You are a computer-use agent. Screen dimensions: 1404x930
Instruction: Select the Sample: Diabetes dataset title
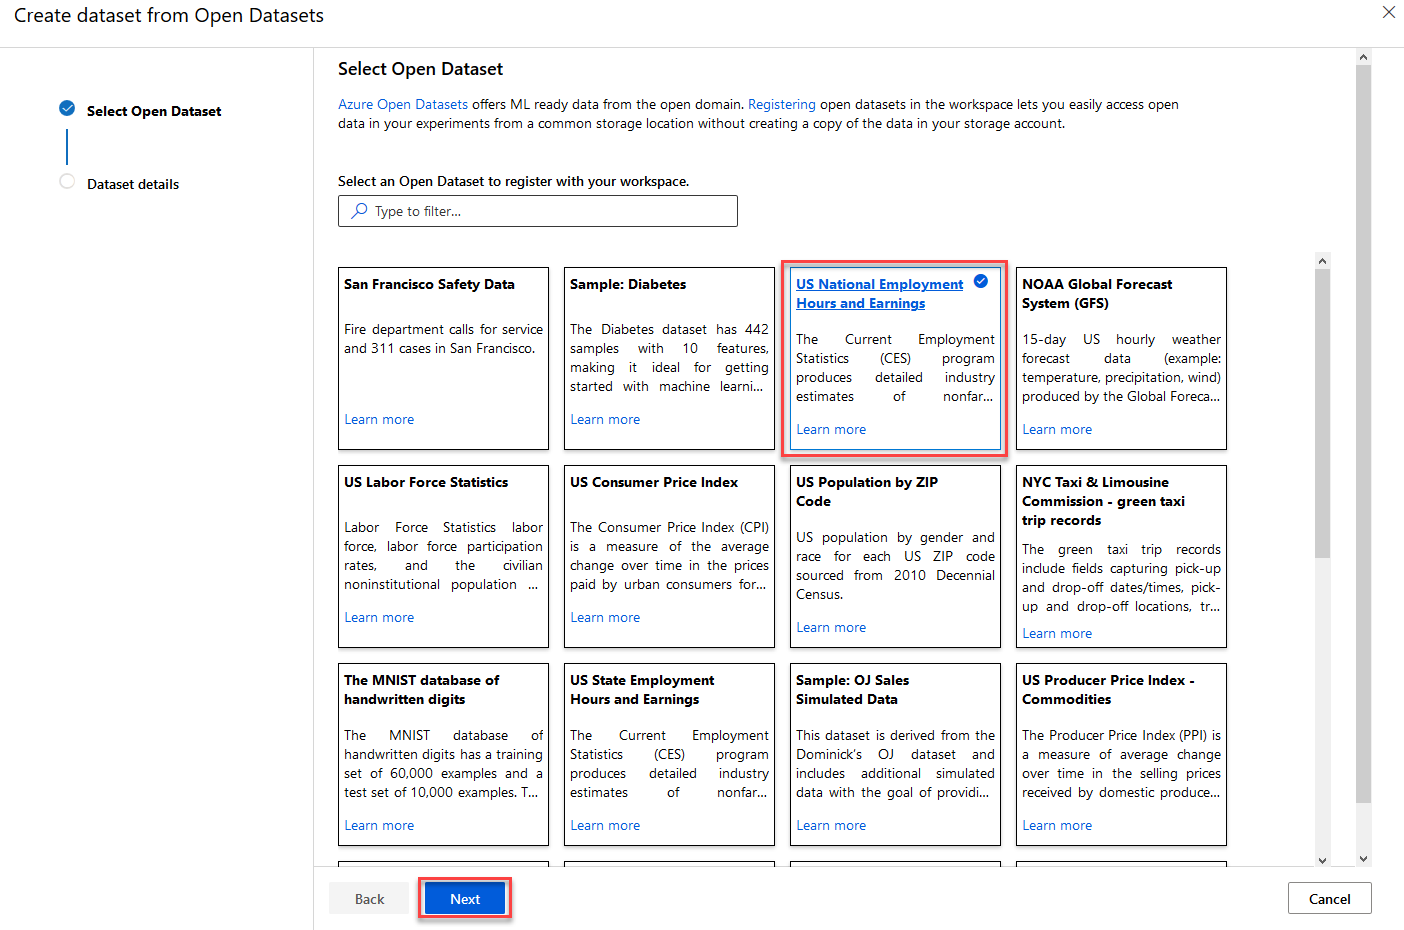click(x=628, y=284)
